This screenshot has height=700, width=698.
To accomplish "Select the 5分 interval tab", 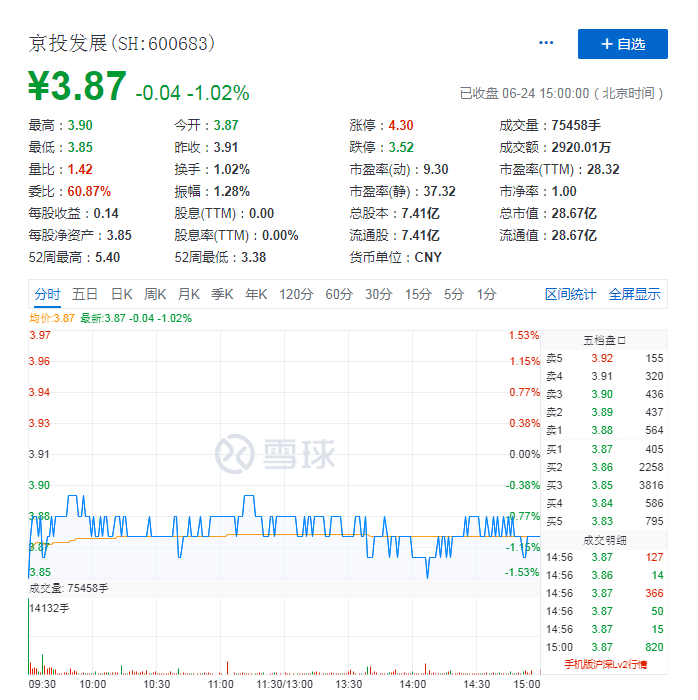I will pos(454,294).
